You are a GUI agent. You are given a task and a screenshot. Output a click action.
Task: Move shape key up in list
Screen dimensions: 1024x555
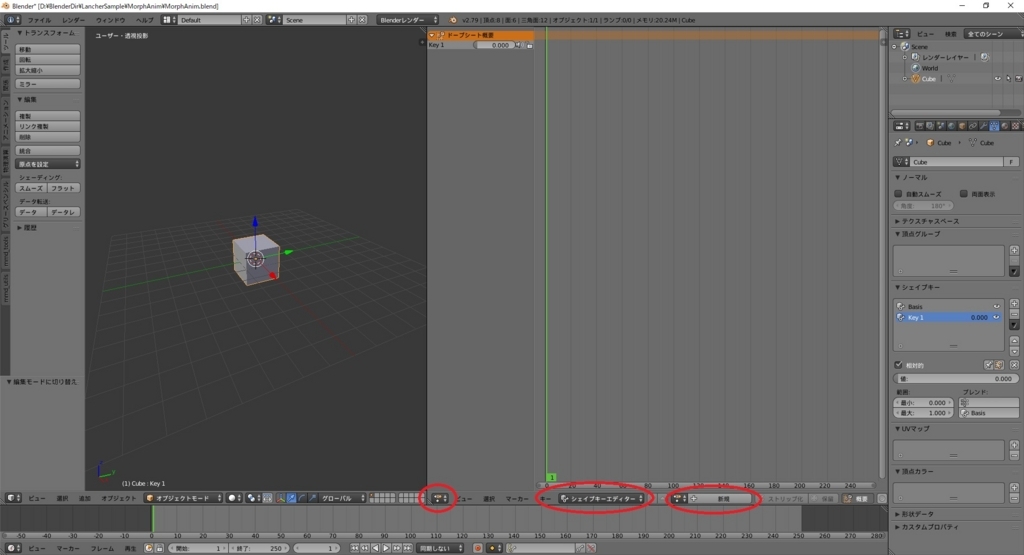coord(1014,341)
